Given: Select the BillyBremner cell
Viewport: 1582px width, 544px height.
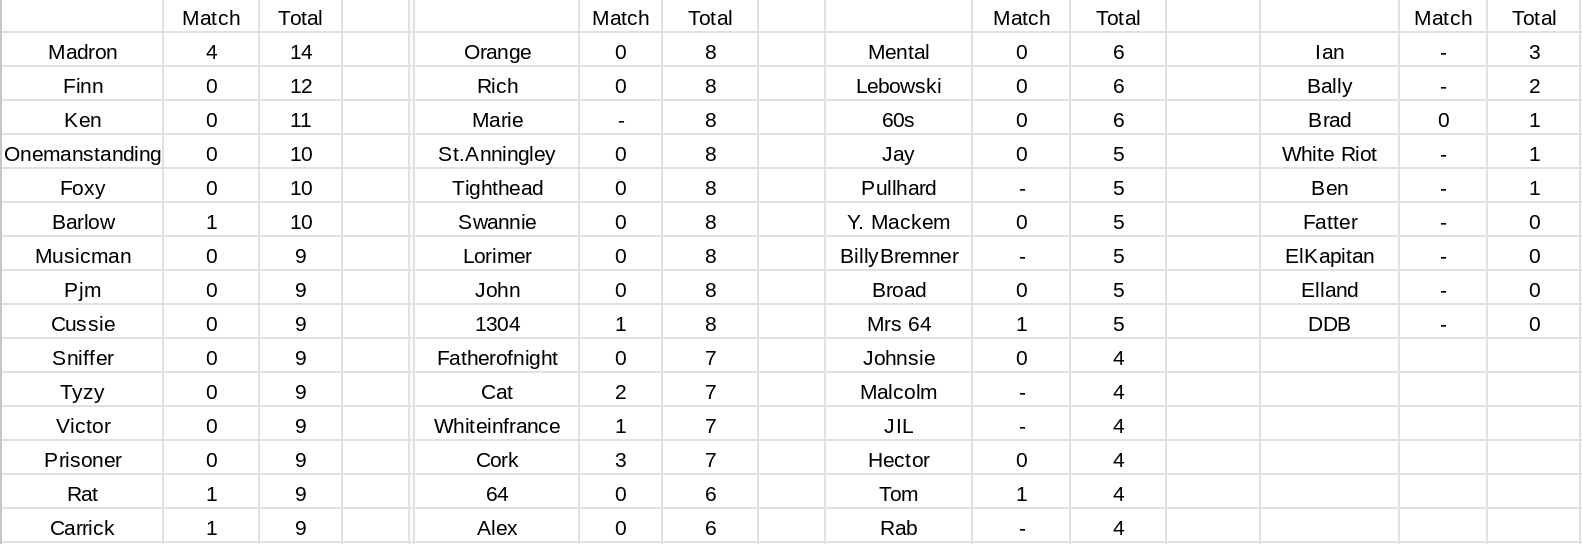Looking at the screenshot, I should [898, 256].
